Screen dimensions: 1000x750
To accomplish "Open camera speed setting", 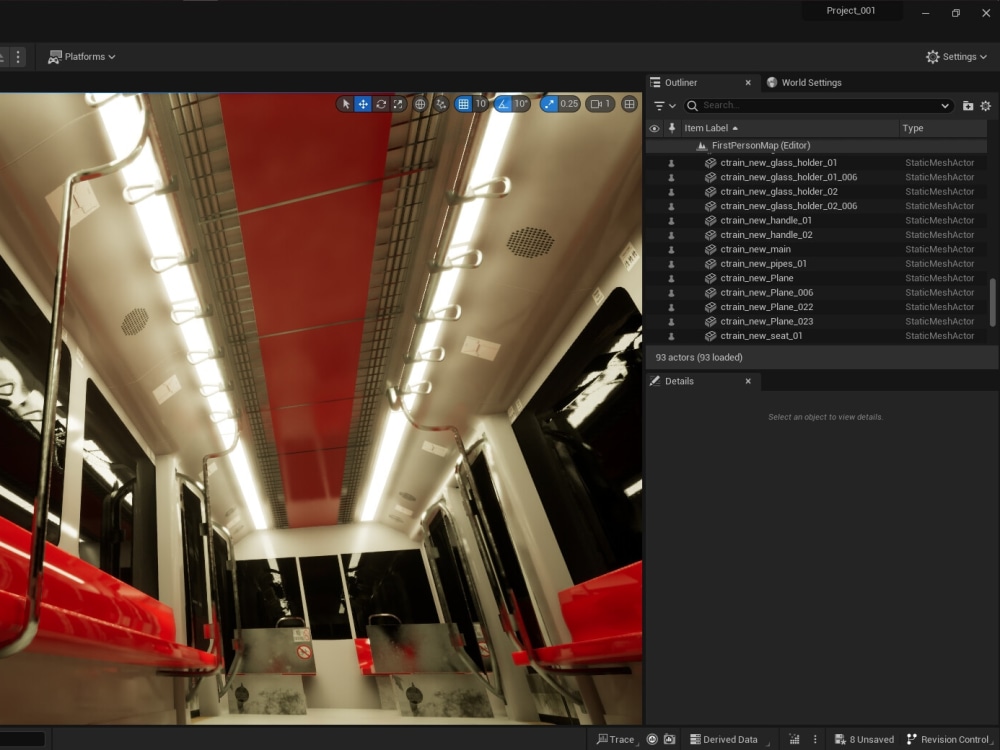I will coord(600,104).
